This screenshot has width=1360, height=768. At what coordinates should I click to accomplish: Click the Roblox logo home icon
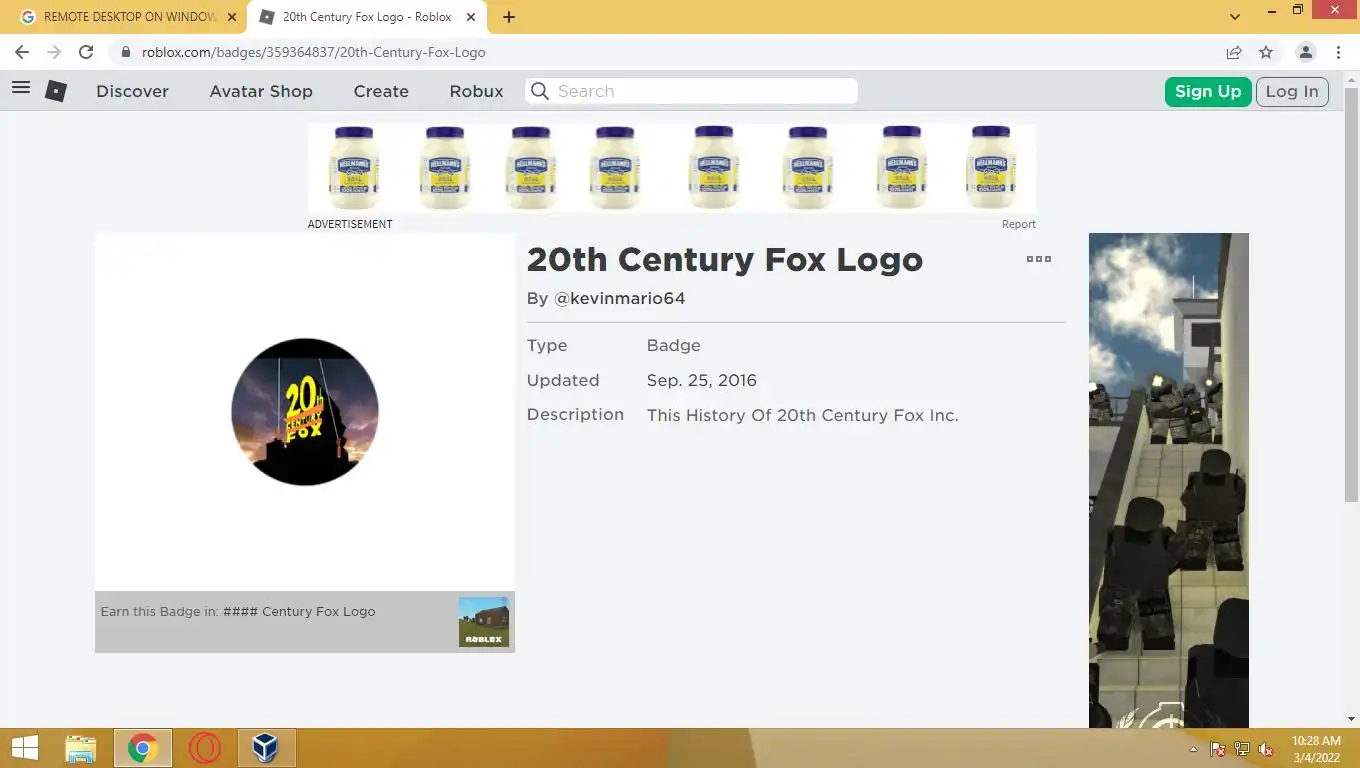56,91
